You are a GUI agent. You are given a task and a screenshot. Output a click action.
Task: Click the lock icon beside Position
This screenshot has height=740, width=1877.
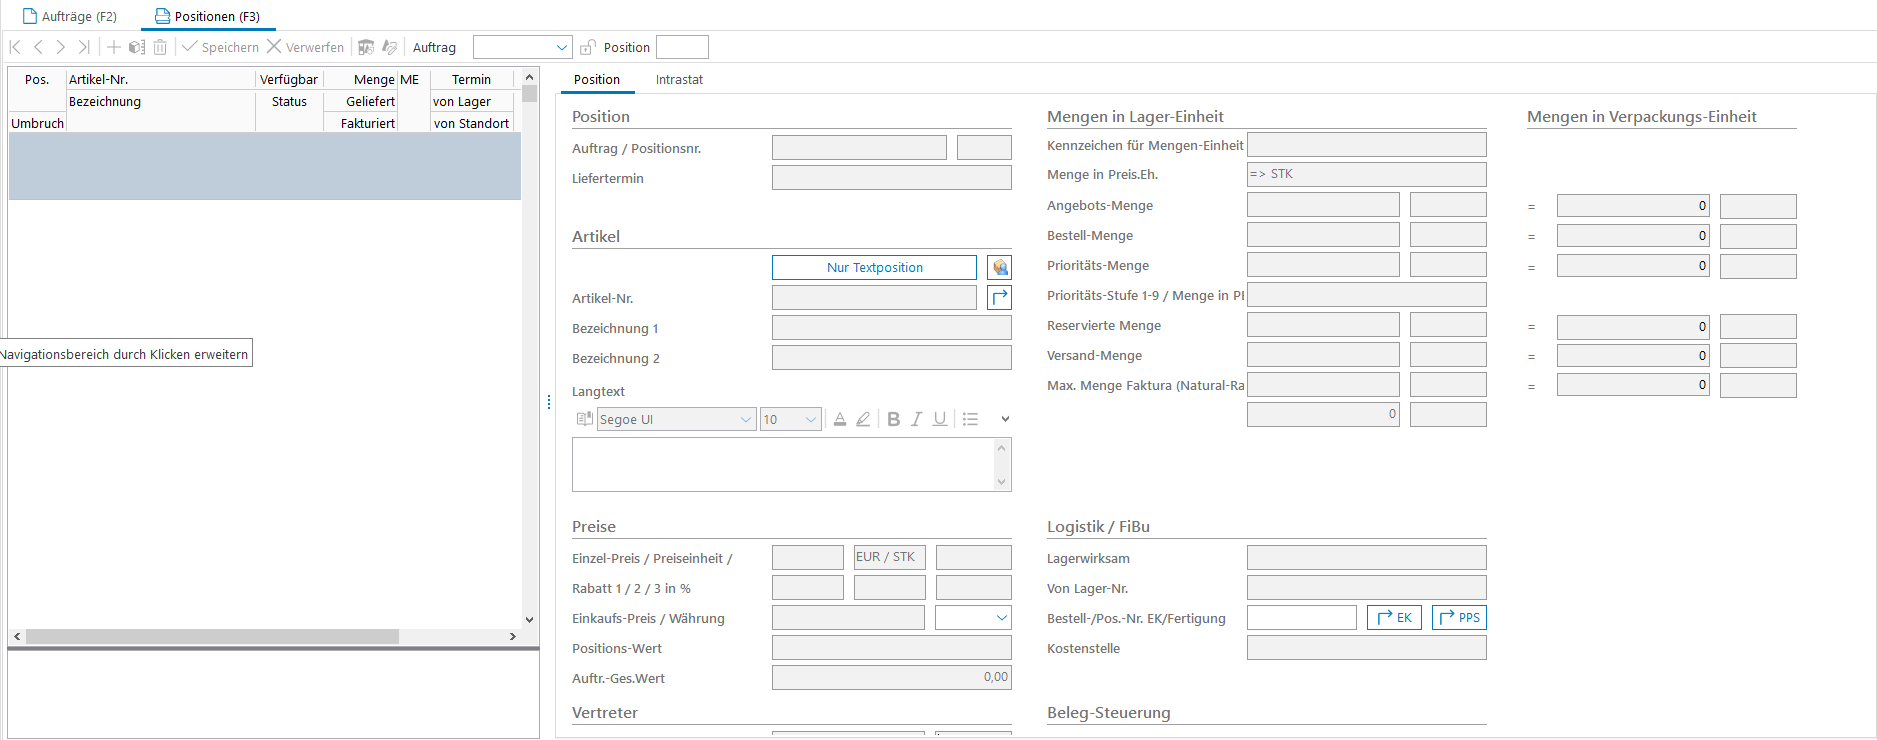[588, 47]
